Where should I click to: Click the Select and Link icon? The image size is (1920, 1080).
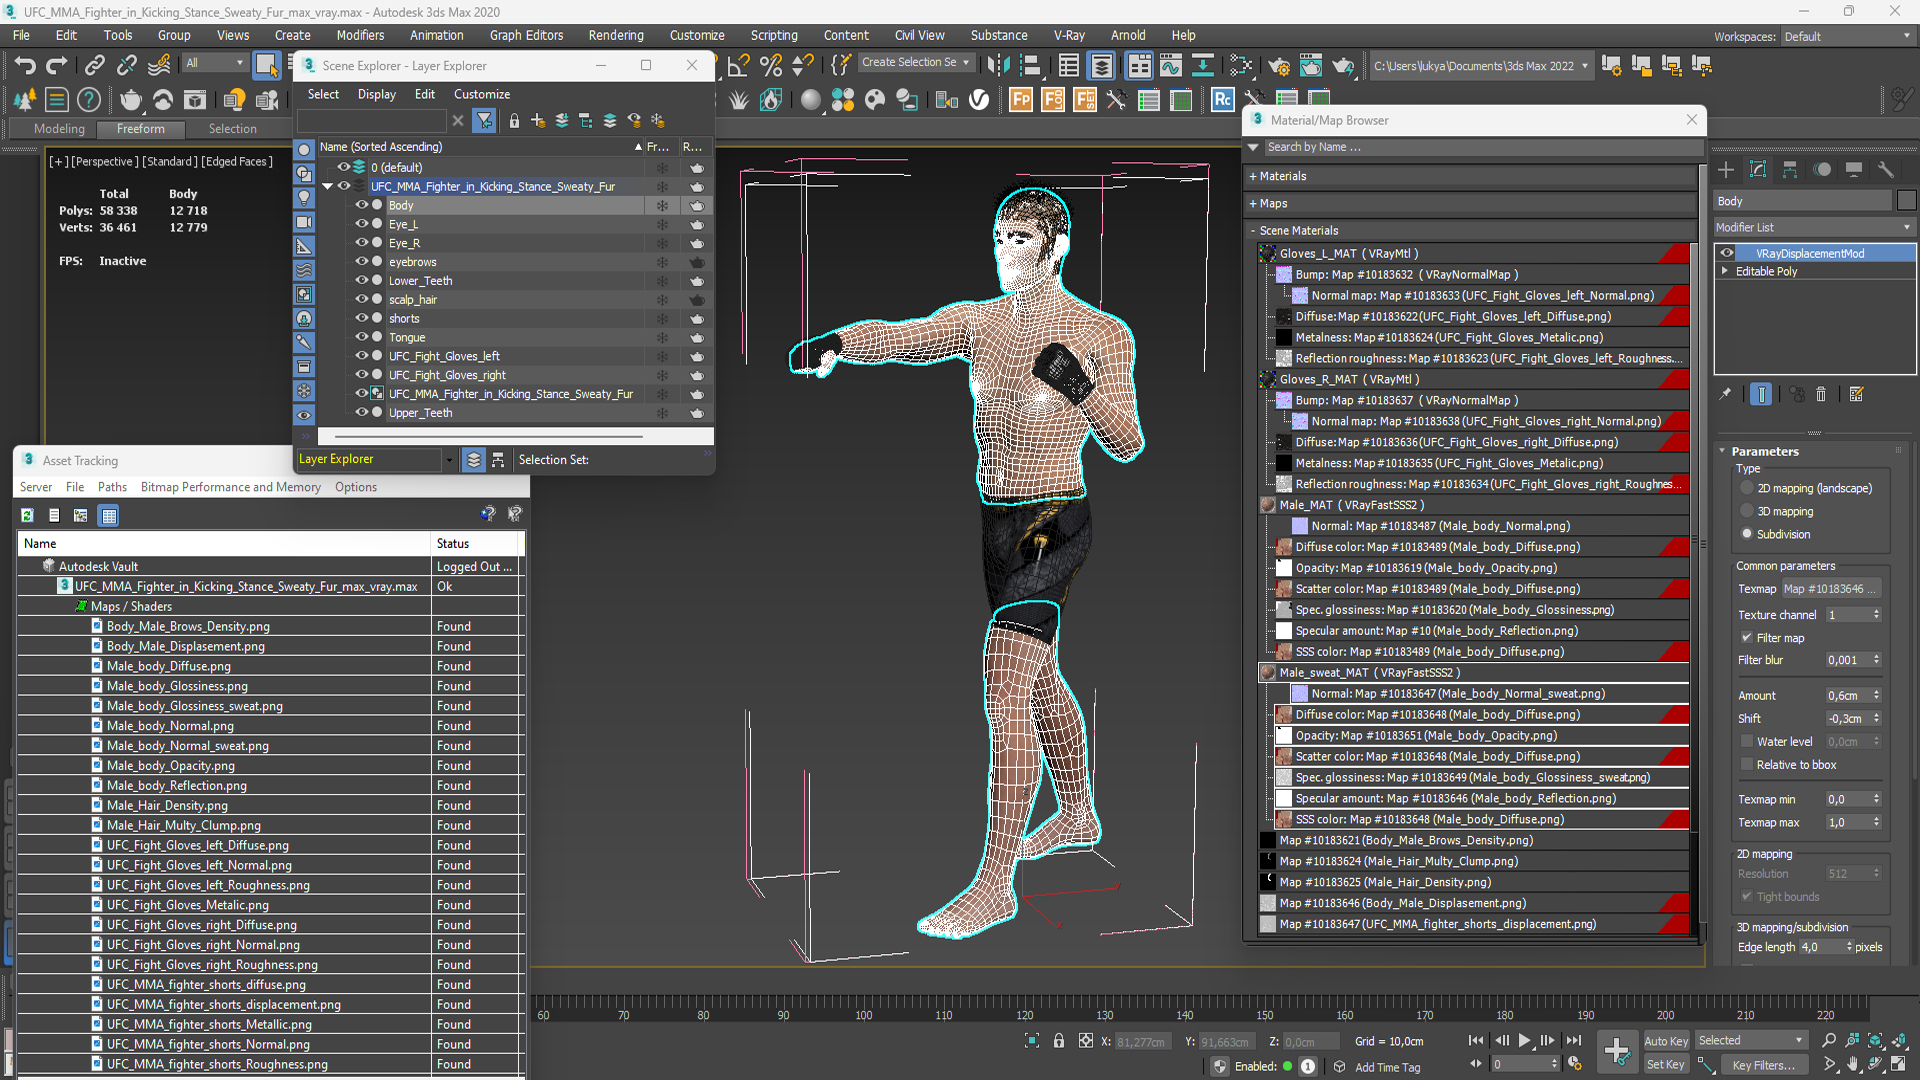coord(94,66)
